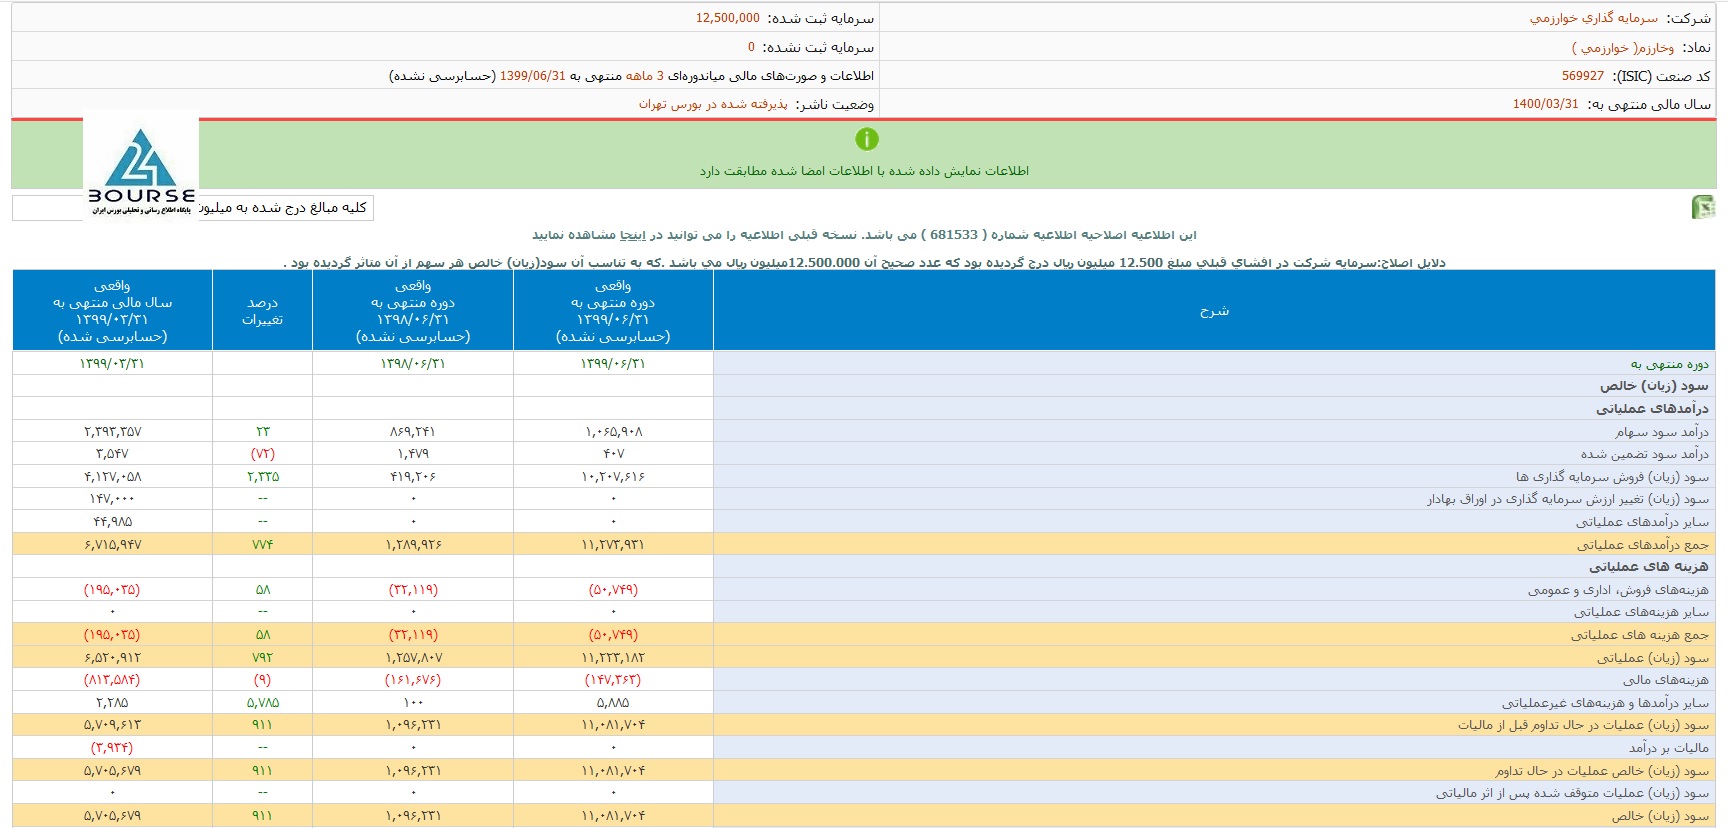This screenshot has height=828, width=1728.
Task: Click the value ۱,۴۷۹
Action: tap(413, 454)
